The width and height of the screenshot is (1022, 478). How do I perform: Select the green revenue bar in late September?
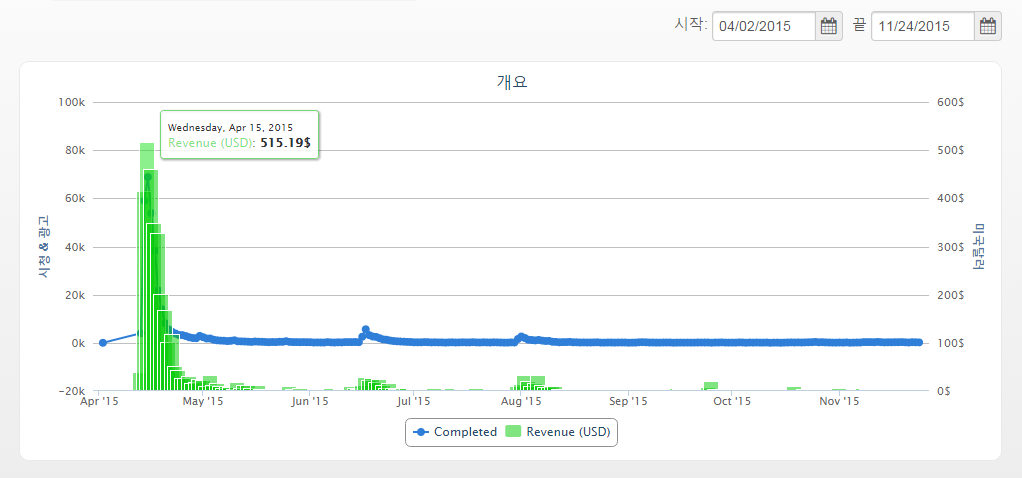[x=711, y=386]
